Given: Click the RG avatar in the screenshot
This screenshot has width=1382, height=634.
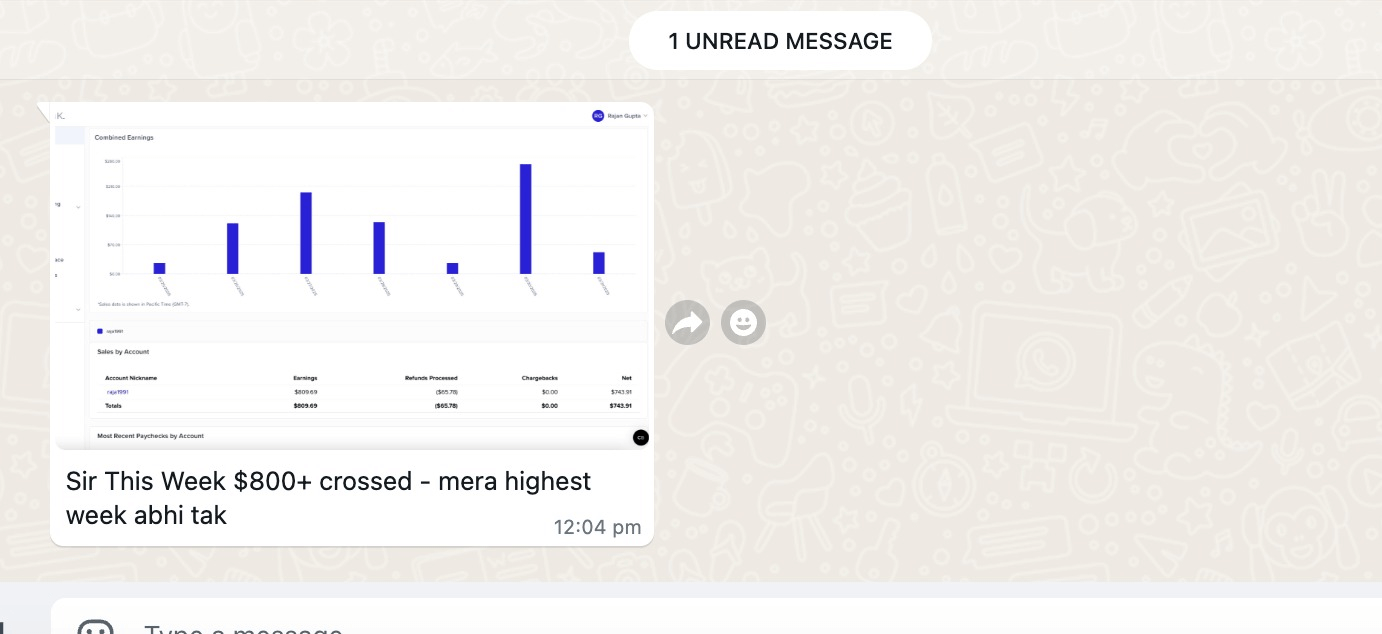Looking at the screenshot, I should point(598,116).
